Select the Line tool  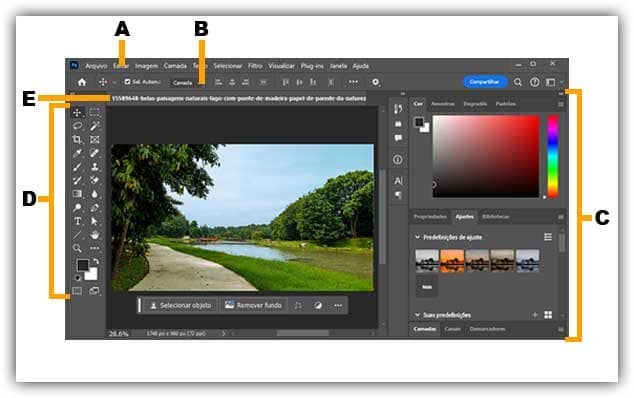(77, 235)
